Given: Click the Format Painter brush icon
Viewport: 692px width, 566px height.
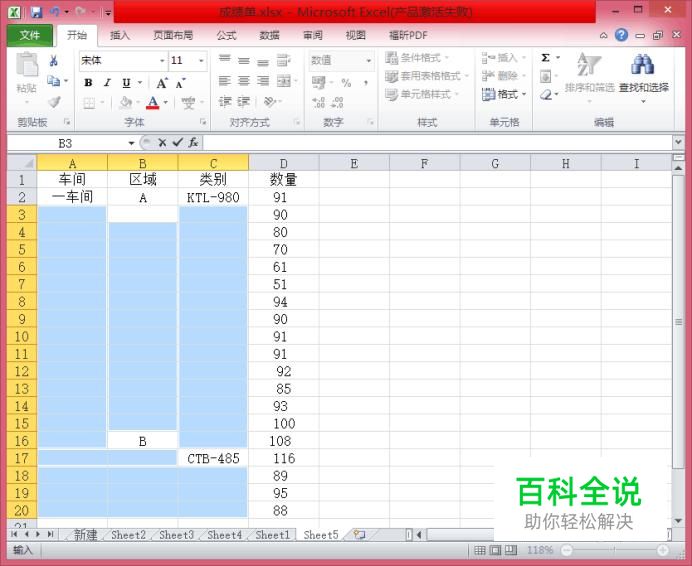Looking at the screenshot, I should [54, 102].
